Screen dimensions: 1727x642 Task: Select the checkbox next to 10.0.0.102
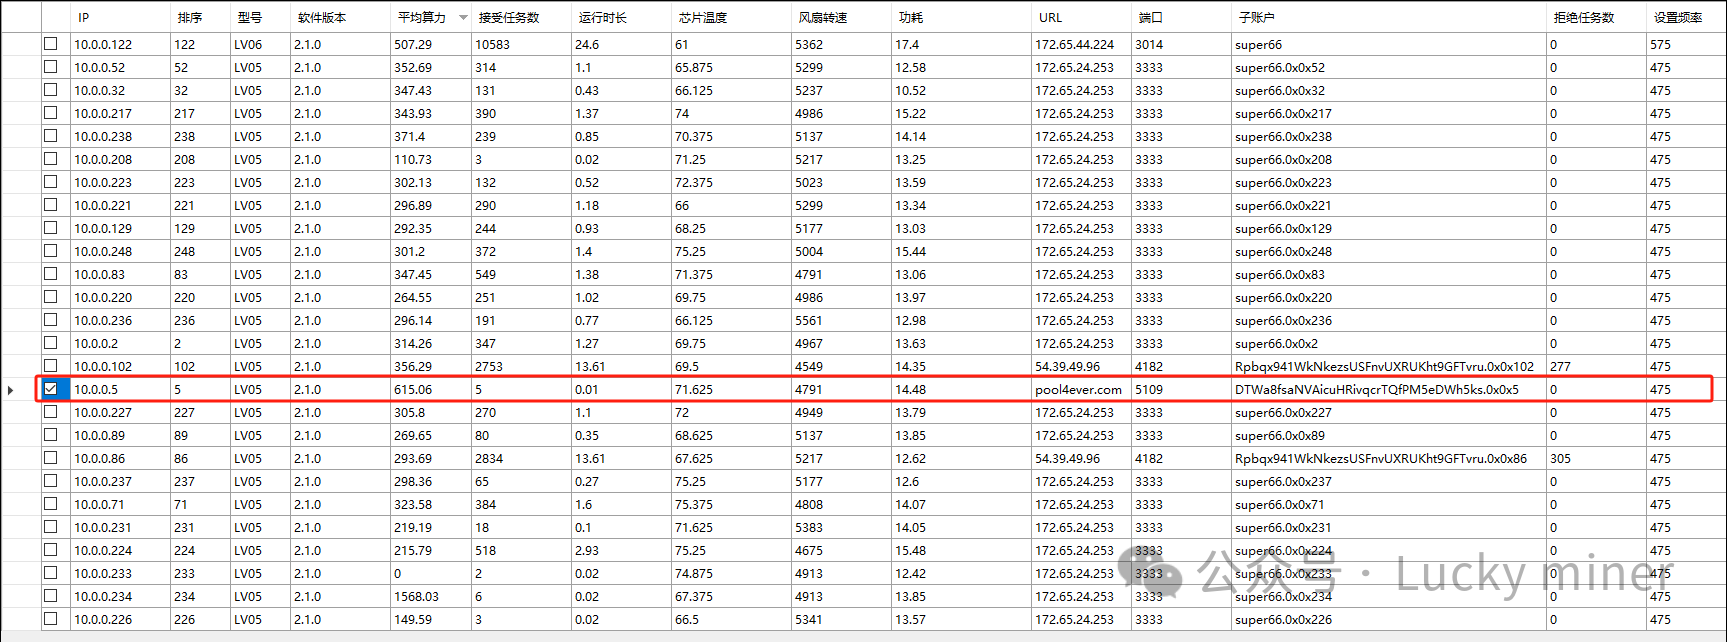(x=51, y=366)
